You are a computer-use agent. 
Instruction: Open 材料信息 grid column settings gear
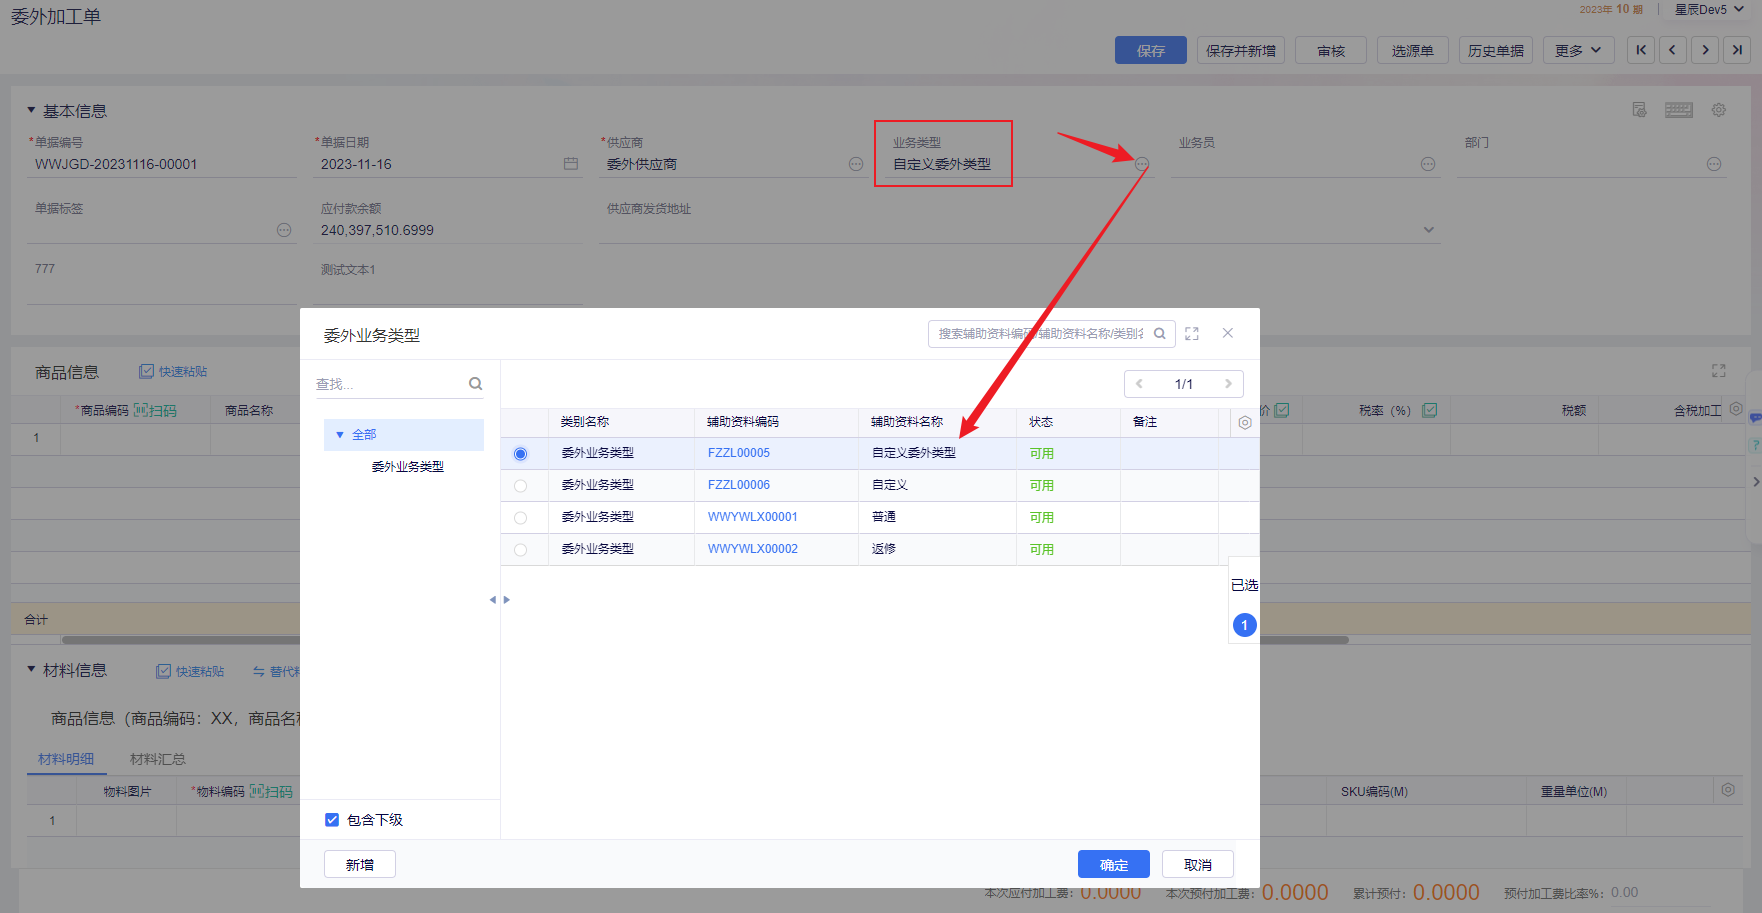pos(1728,790)
